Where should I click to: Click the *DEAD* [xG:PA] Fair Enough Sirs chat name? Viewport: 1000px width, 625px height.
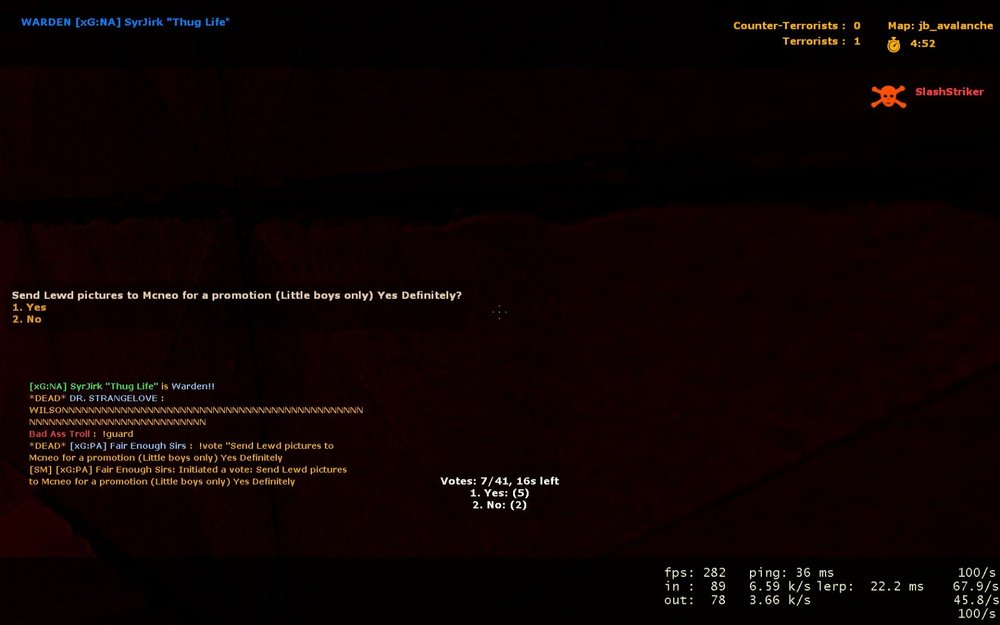pos(111,446)
